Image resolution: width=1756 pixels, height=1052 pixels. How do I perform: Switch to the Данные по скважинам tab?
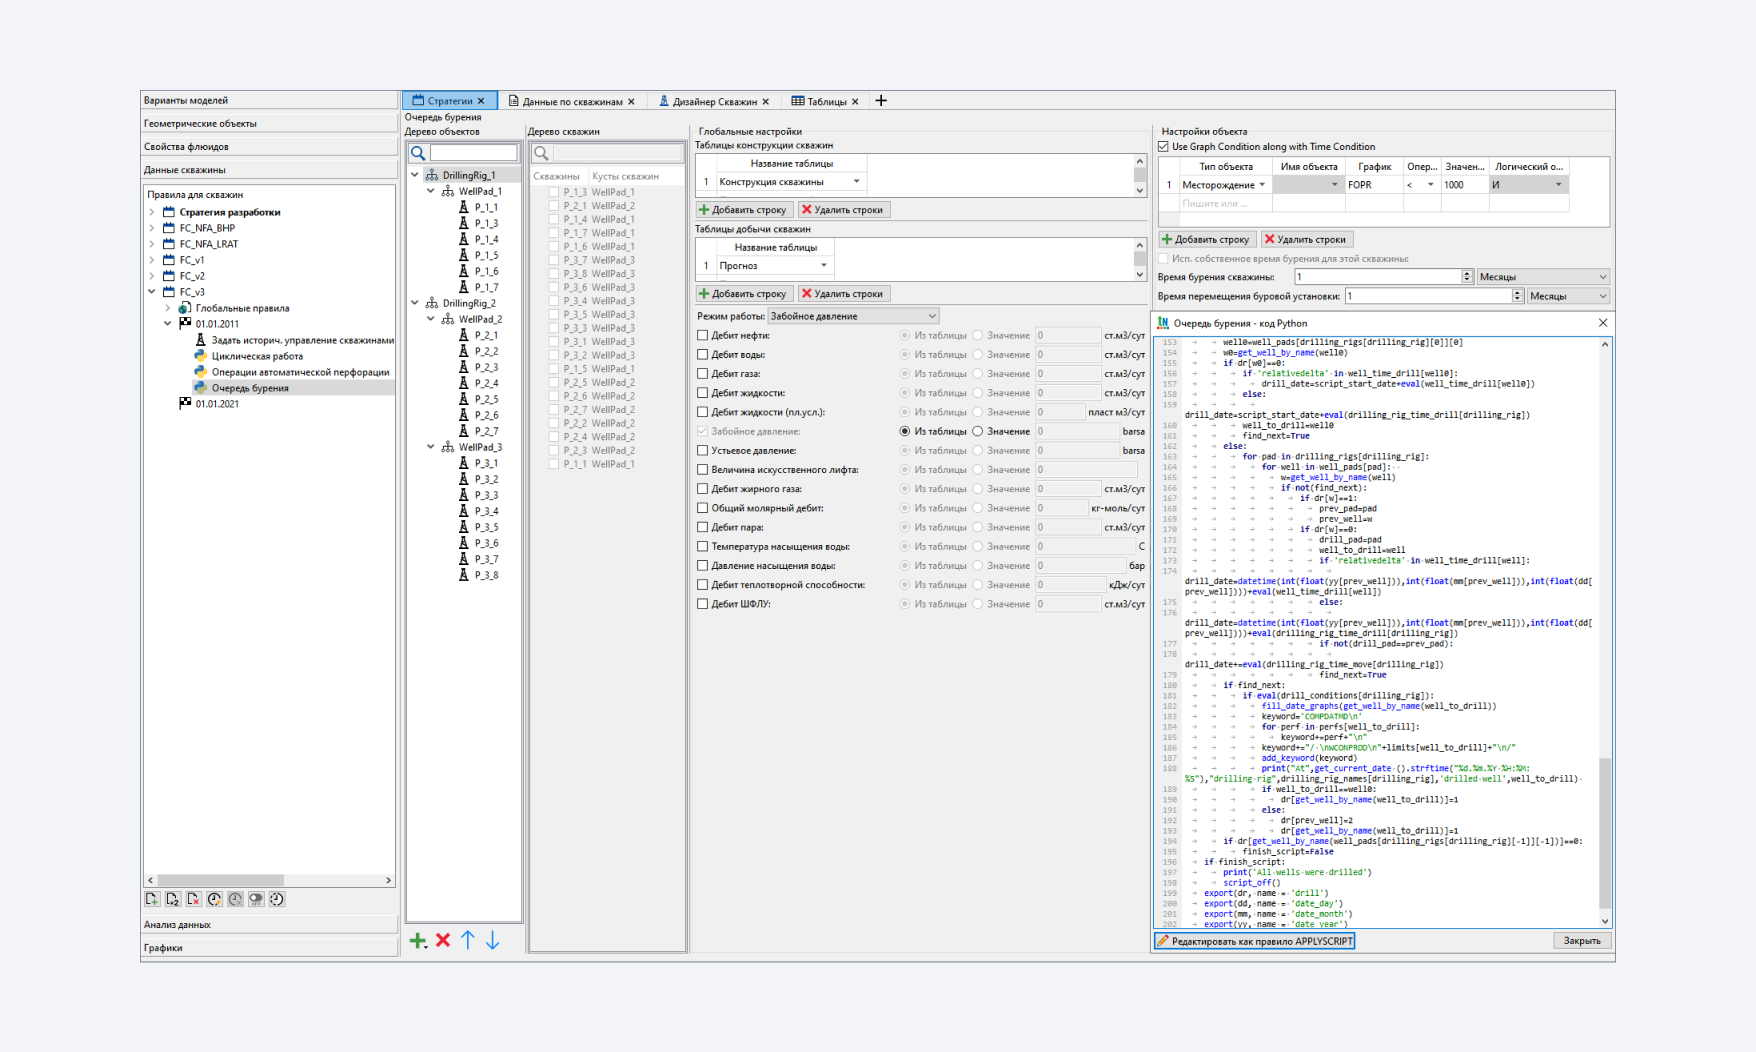571,101
